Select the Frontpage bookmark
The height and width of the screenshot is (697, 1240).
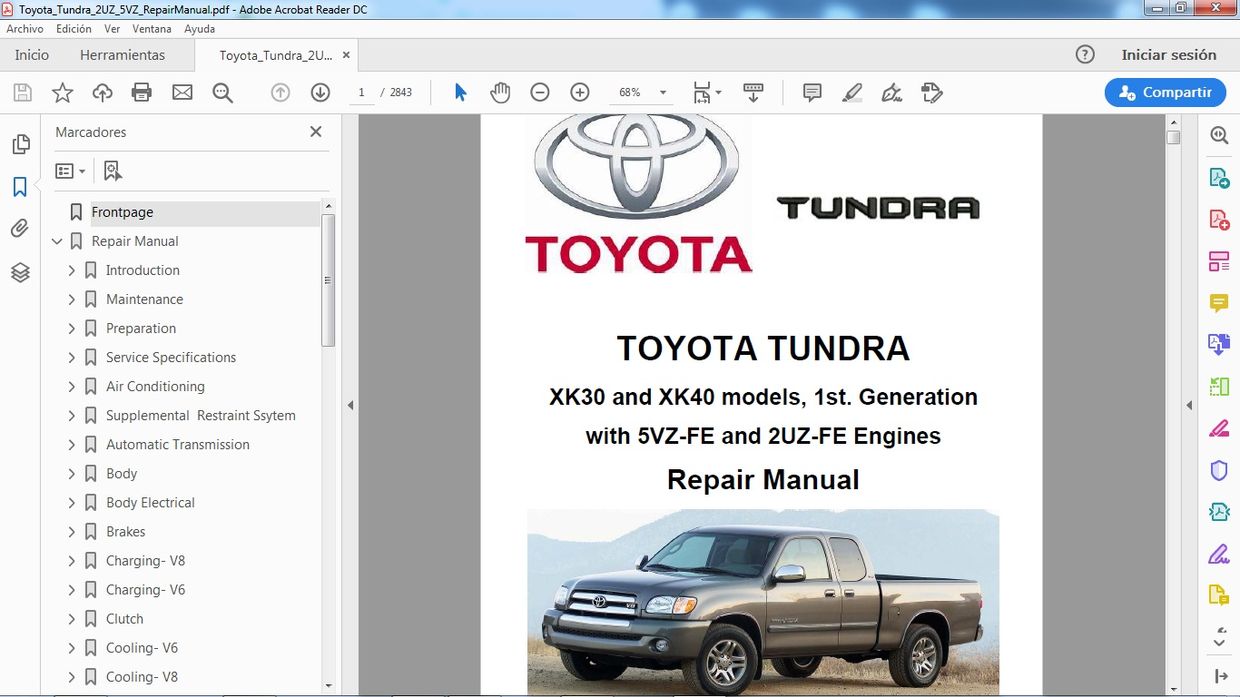122,212
